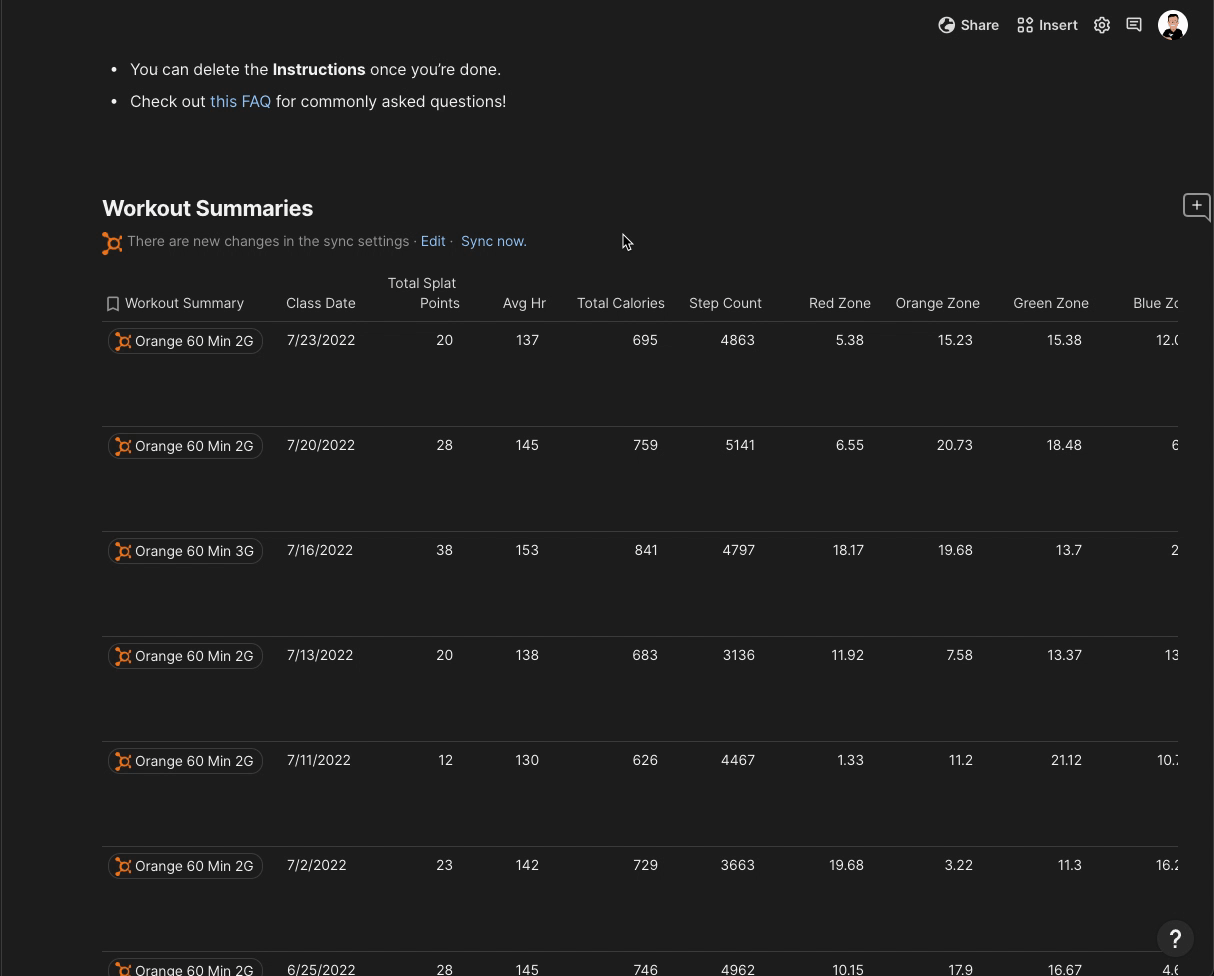Screen dimensions: 1214x976
Task: Select the Total Splat Points column header
Action: (424, 293)
